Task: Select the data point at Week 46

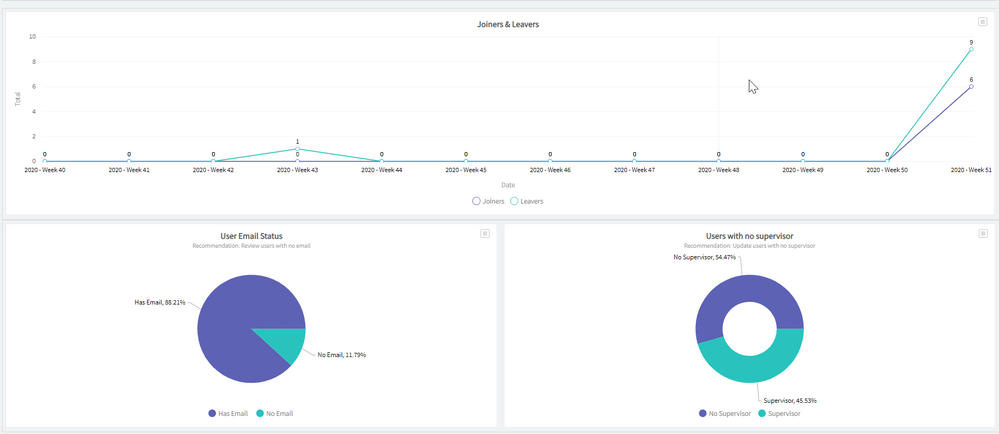Action: pos(550,161)
